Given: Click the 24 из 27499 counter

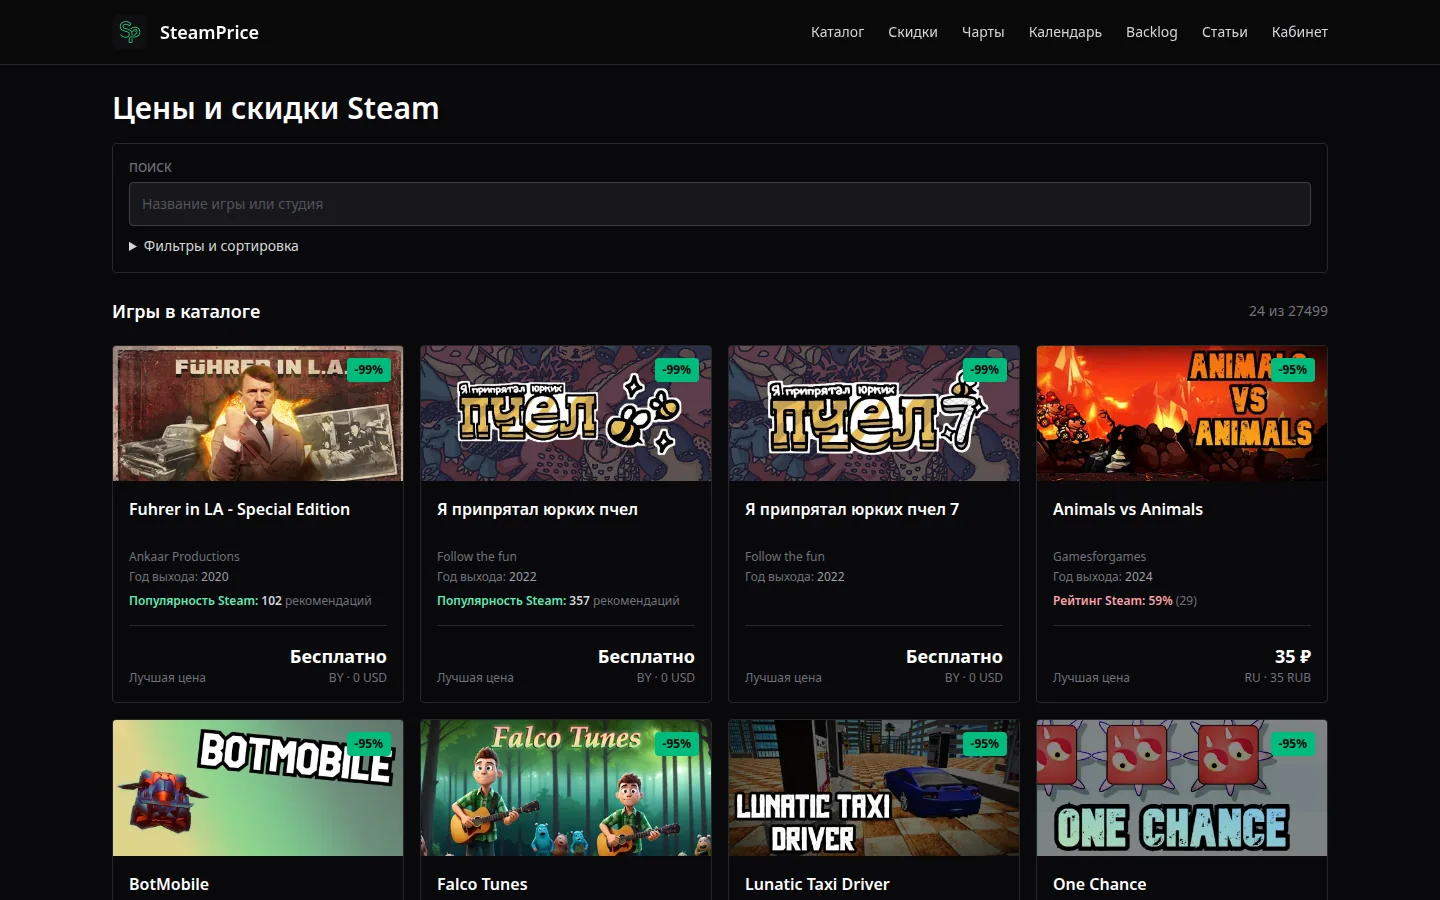Looking at the screenshot, I should pos(1288,311).
